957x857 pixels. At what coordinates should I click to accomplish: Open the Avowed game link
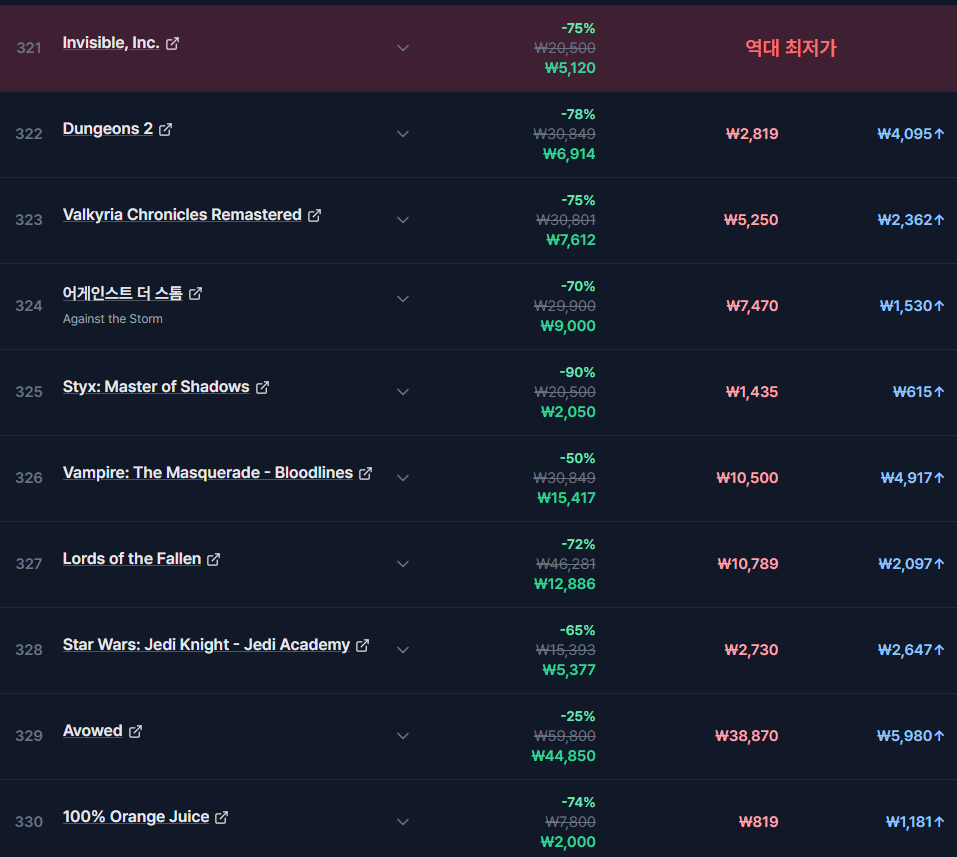93,731
